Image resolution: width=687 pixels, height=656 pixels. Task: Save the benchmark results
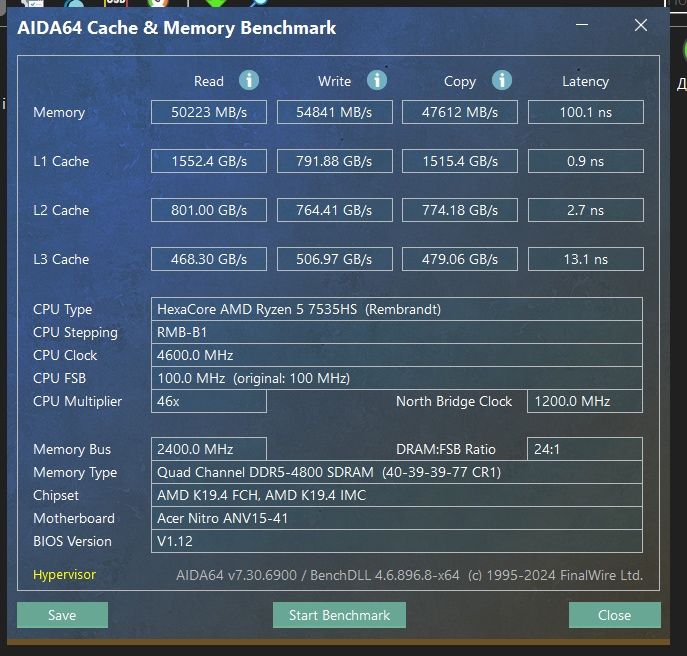[62, 615]
